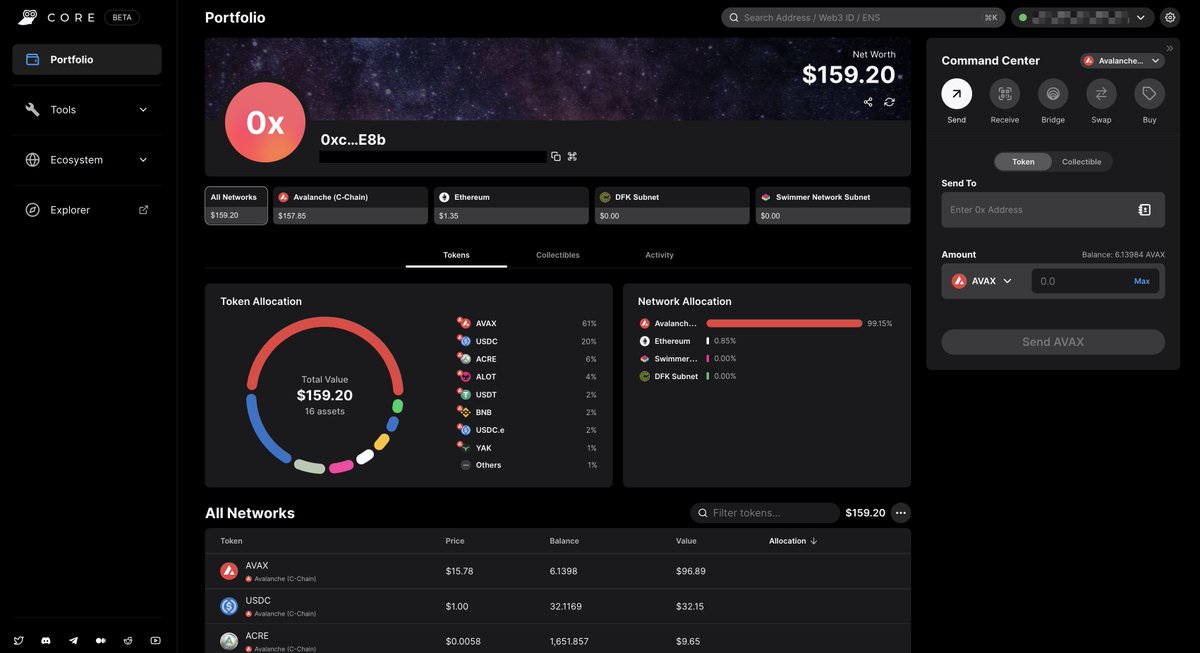The height and width of the screenshot is (653, 1200).
Task: Select the DFK Subnet network card
Action: 672,205
